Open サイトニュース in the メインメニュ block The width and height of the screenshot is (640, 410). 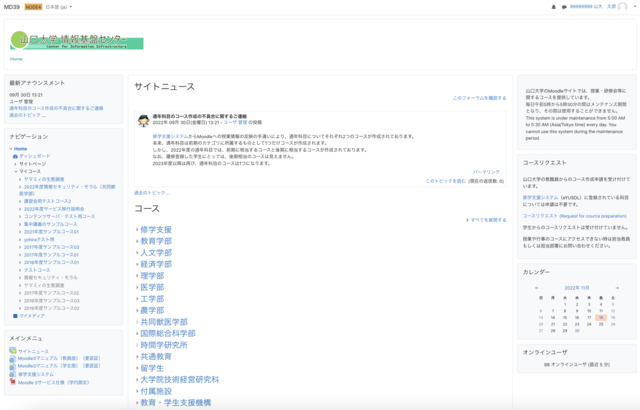[x=33, y=351]
